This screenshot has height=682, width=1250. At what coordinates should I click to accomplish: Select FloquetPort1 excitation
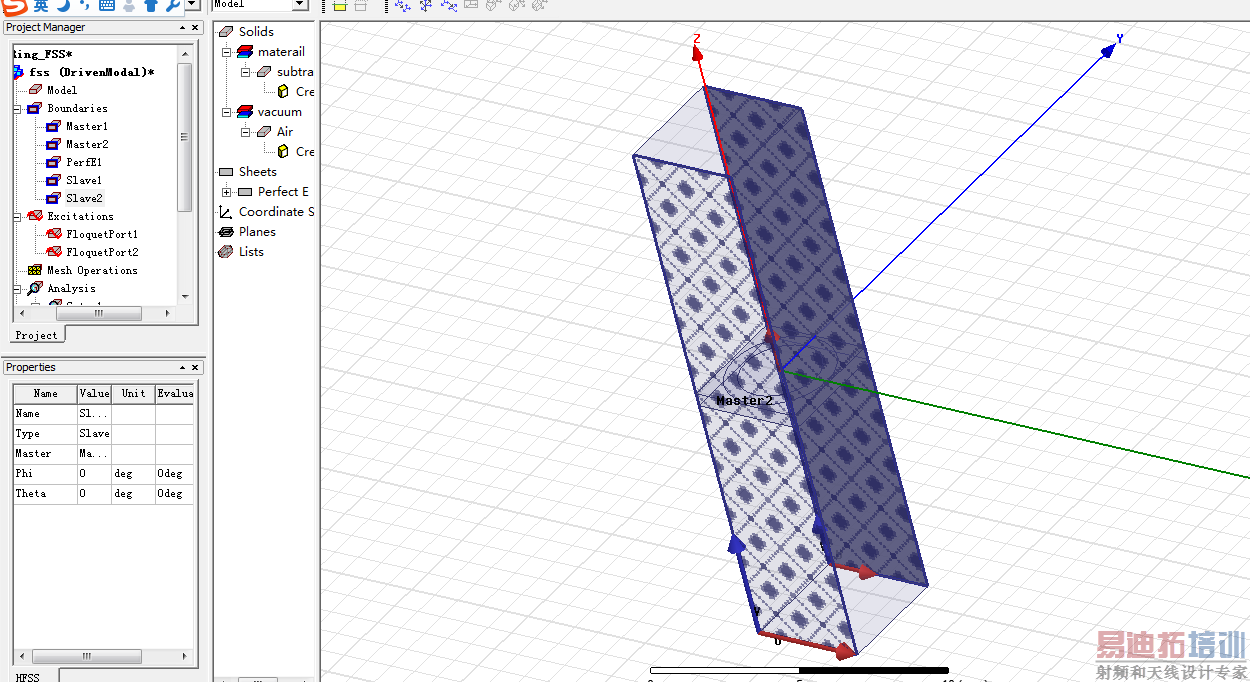click(102, 234)
